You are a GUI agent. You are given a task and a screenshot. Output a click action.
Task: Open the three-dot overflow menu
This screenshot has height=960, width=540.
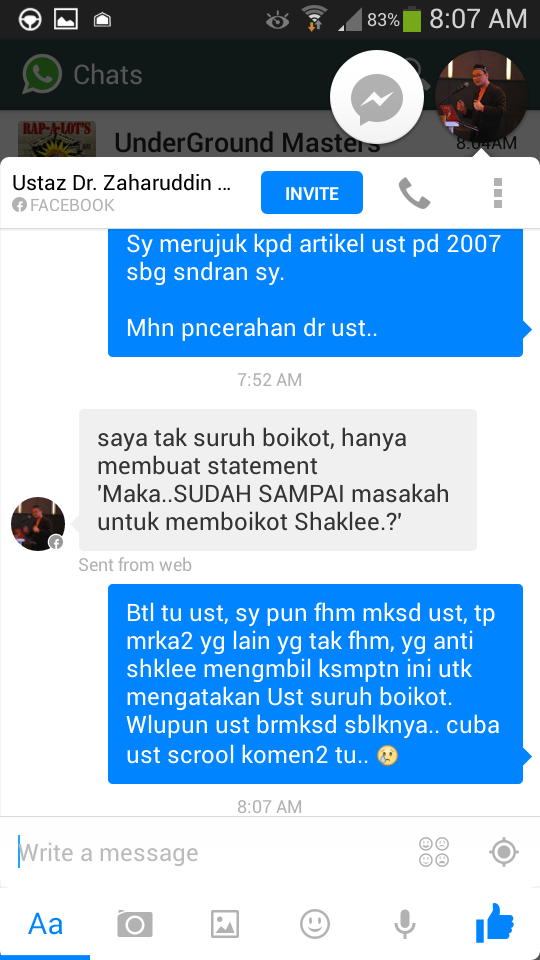coord(498,193)
